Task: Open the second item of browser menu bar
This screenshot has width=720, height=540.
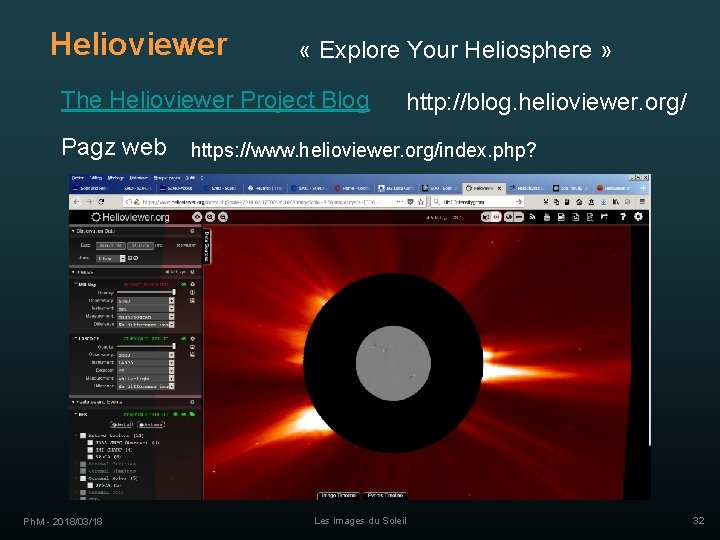Action: click(x=96, y=178)
